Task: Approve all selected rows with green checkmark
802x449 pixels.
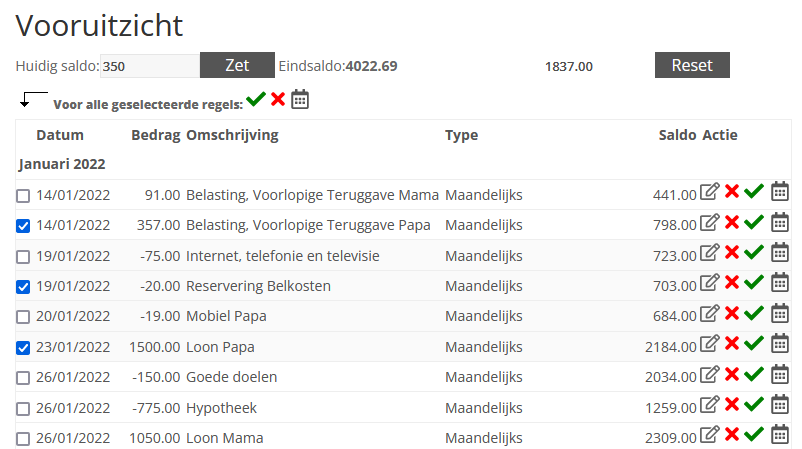Action: pos(256,99)
